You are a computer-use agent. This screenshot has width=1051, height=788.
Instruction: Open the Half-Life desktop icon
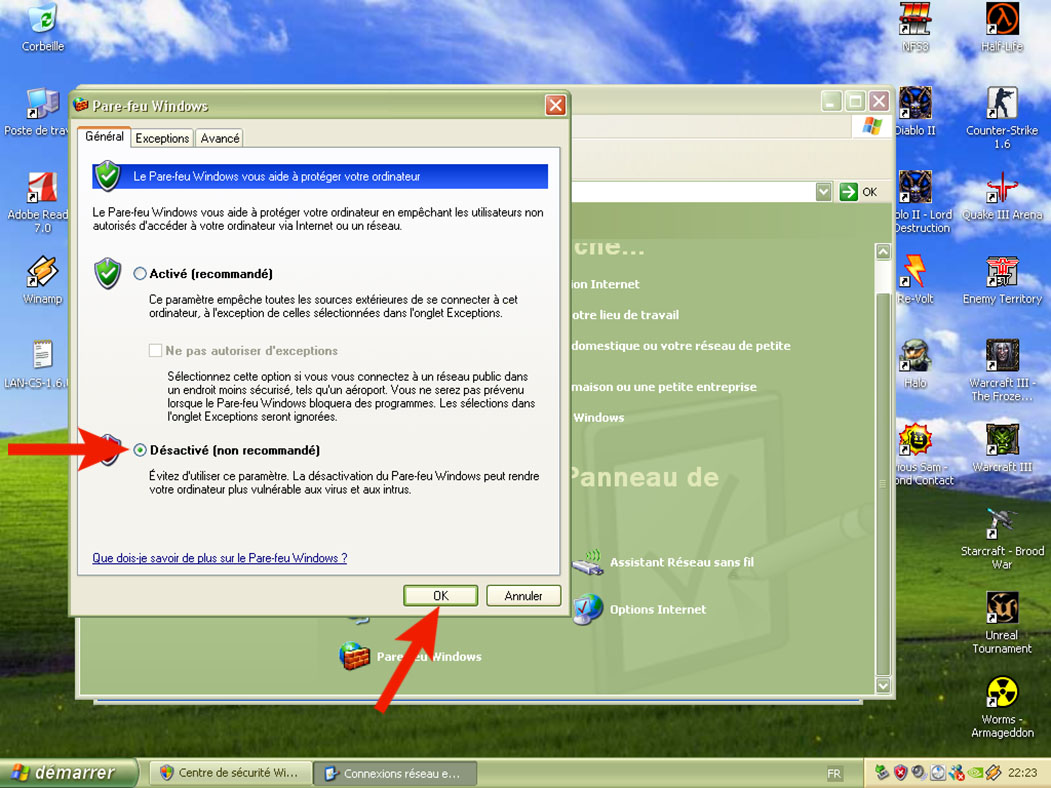tap(1001, 20)
